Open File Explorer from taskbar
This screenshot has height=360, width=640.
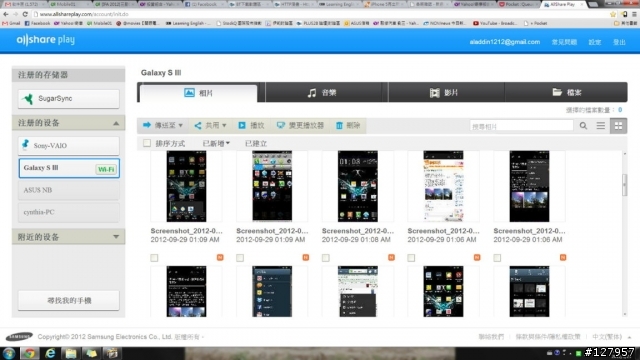pyautogui.click(x=71, y=353)
